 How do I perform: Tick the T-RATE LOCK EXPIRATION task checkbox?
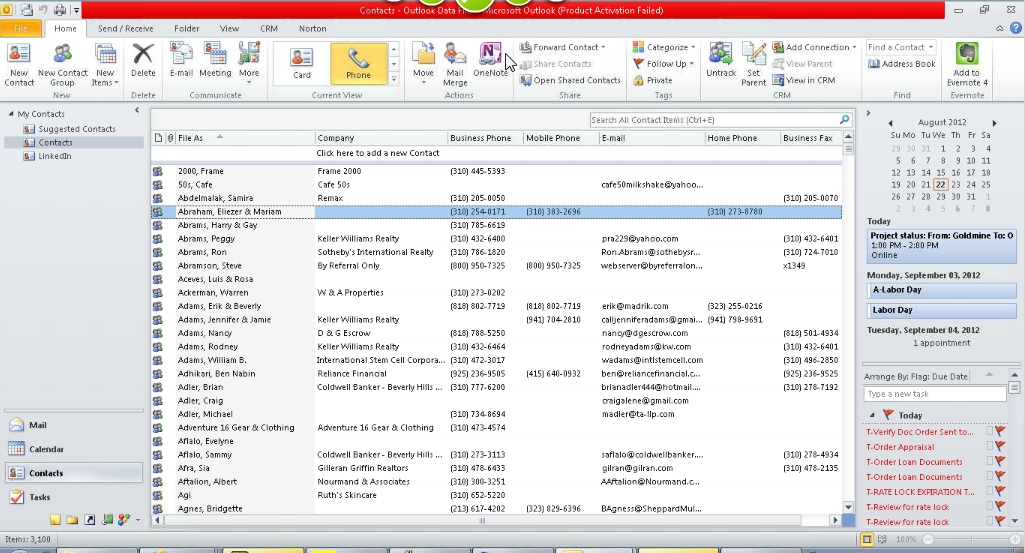point(990,492)
